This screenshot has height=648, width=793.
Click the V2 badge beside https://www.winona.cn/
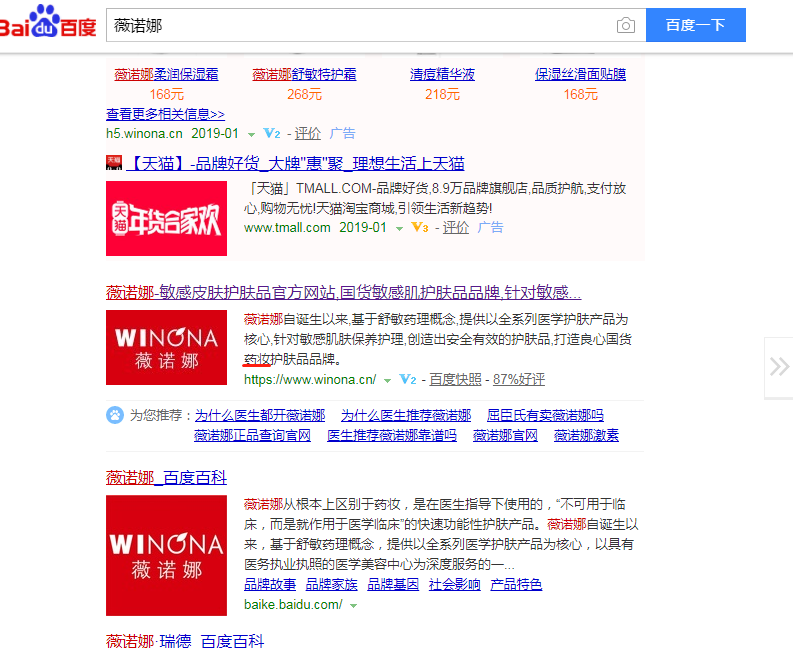pyautogui.click(x=407, y=380)
